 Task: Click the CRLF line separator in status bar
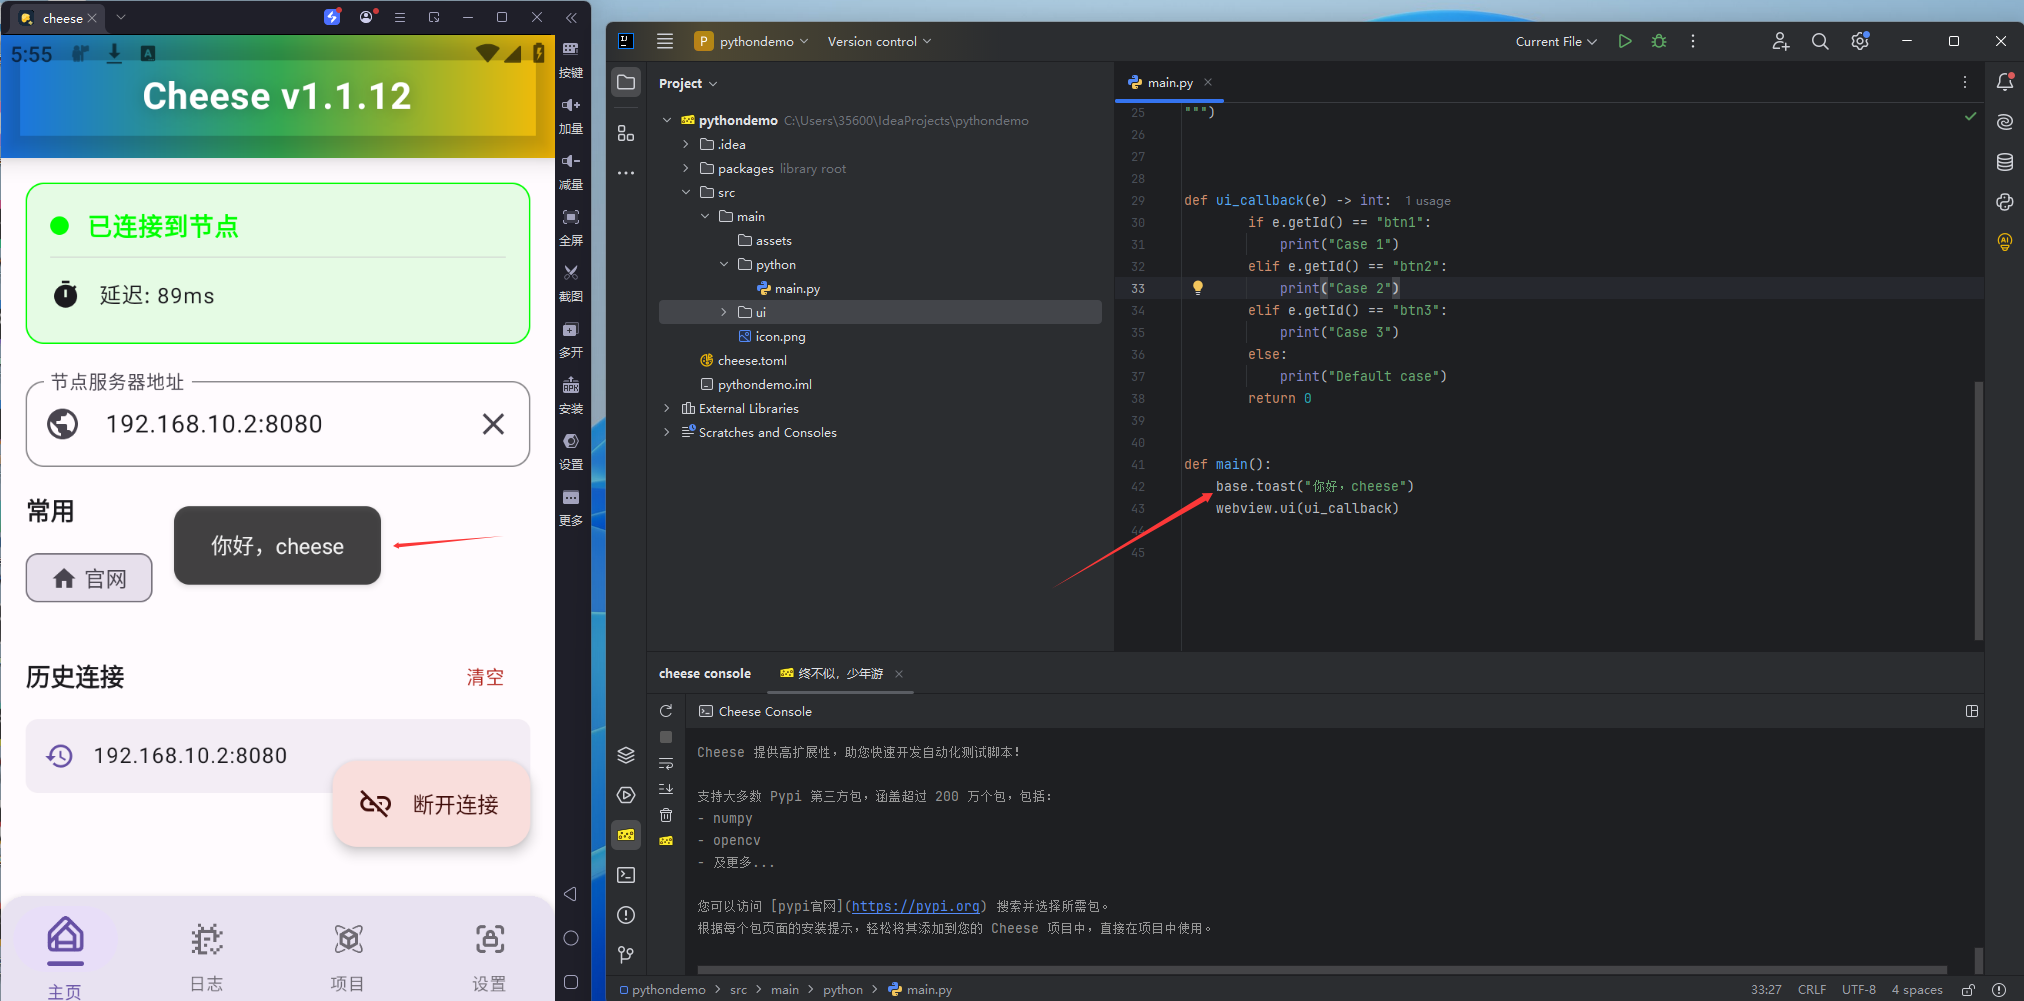1812,990
